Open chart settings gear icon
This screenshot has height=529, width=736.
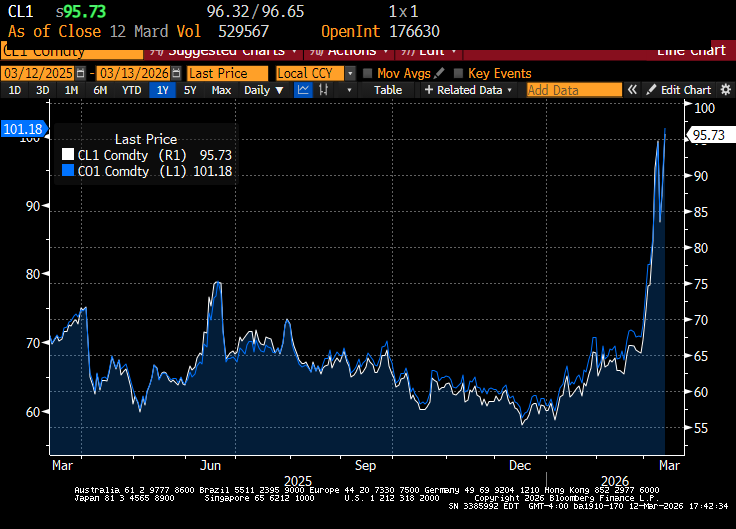726,90
